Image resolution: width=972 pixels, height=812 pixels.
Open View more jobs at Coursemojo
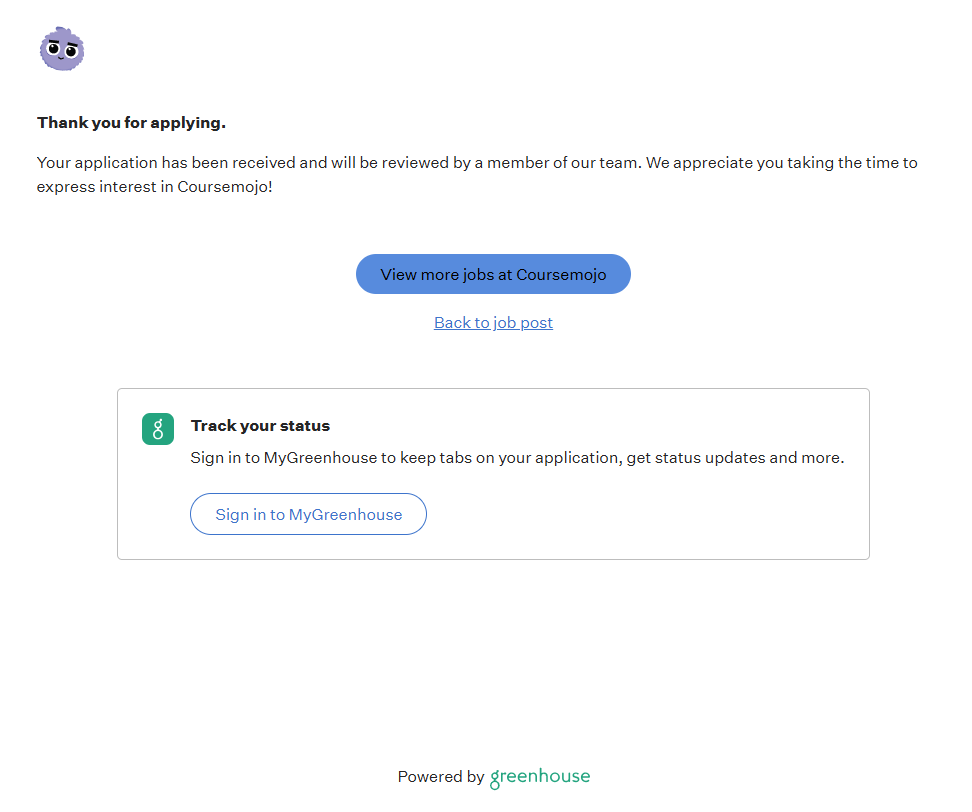click(x=493, y=274)
